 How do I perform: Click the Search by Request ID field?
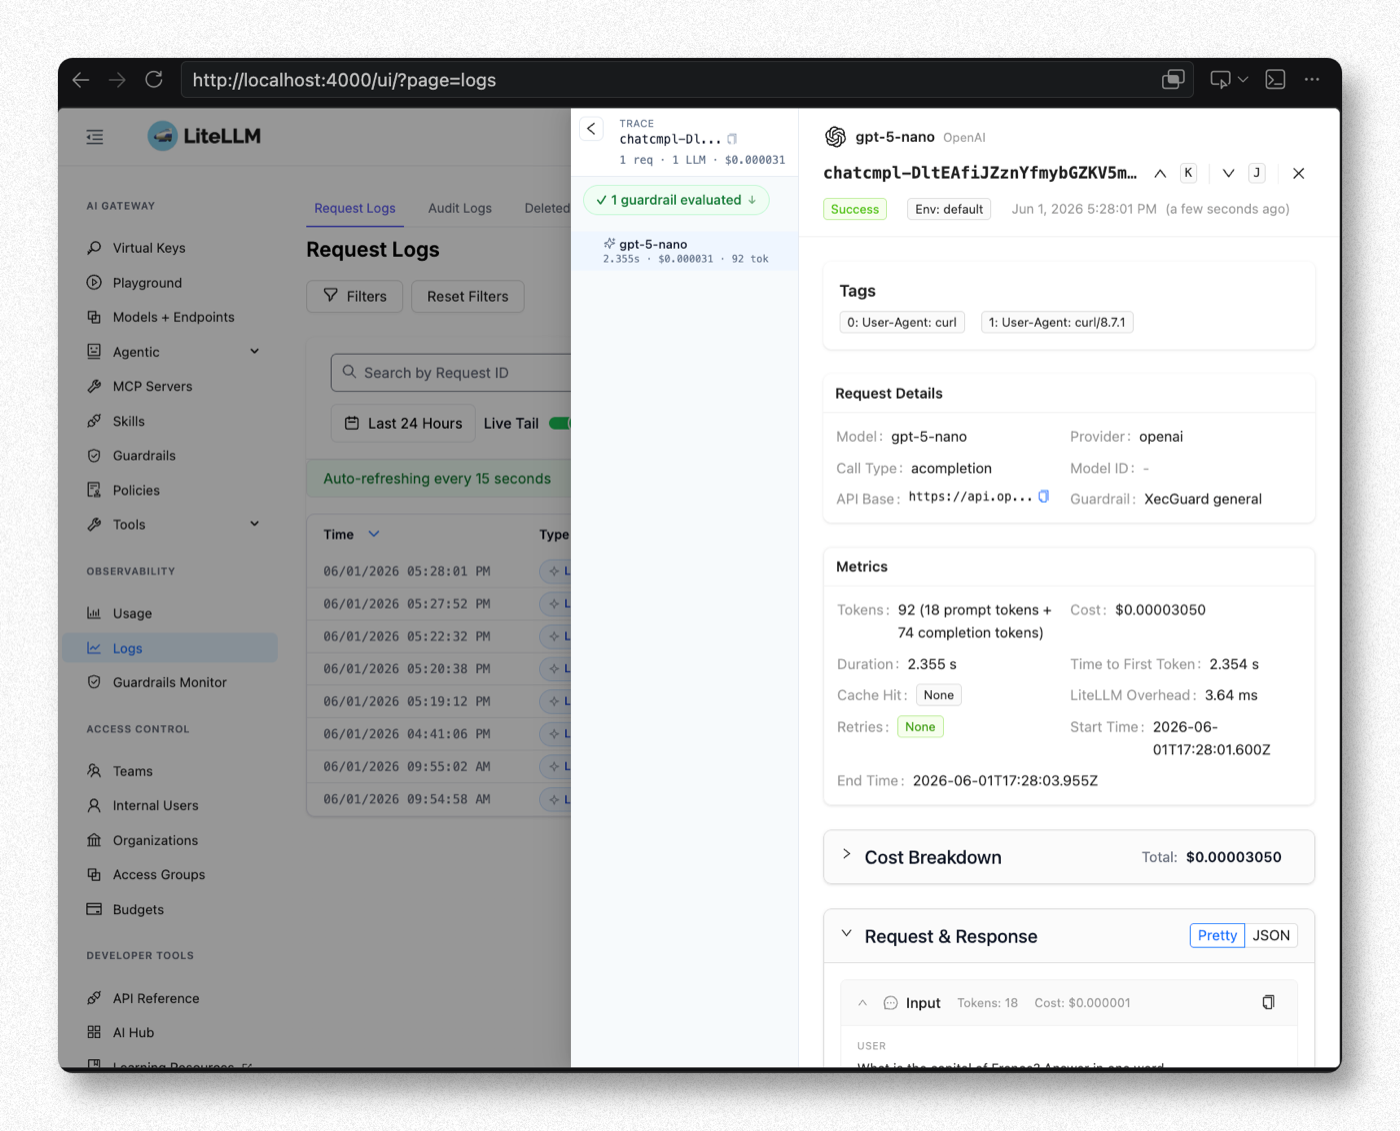(451, 372)
